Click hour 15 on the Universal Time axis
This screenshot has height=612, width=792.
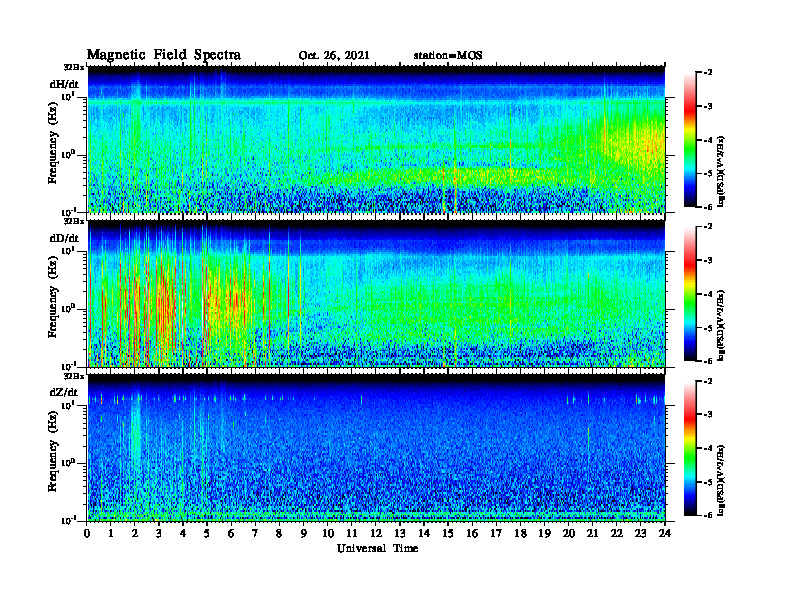[x=448, y=534]
